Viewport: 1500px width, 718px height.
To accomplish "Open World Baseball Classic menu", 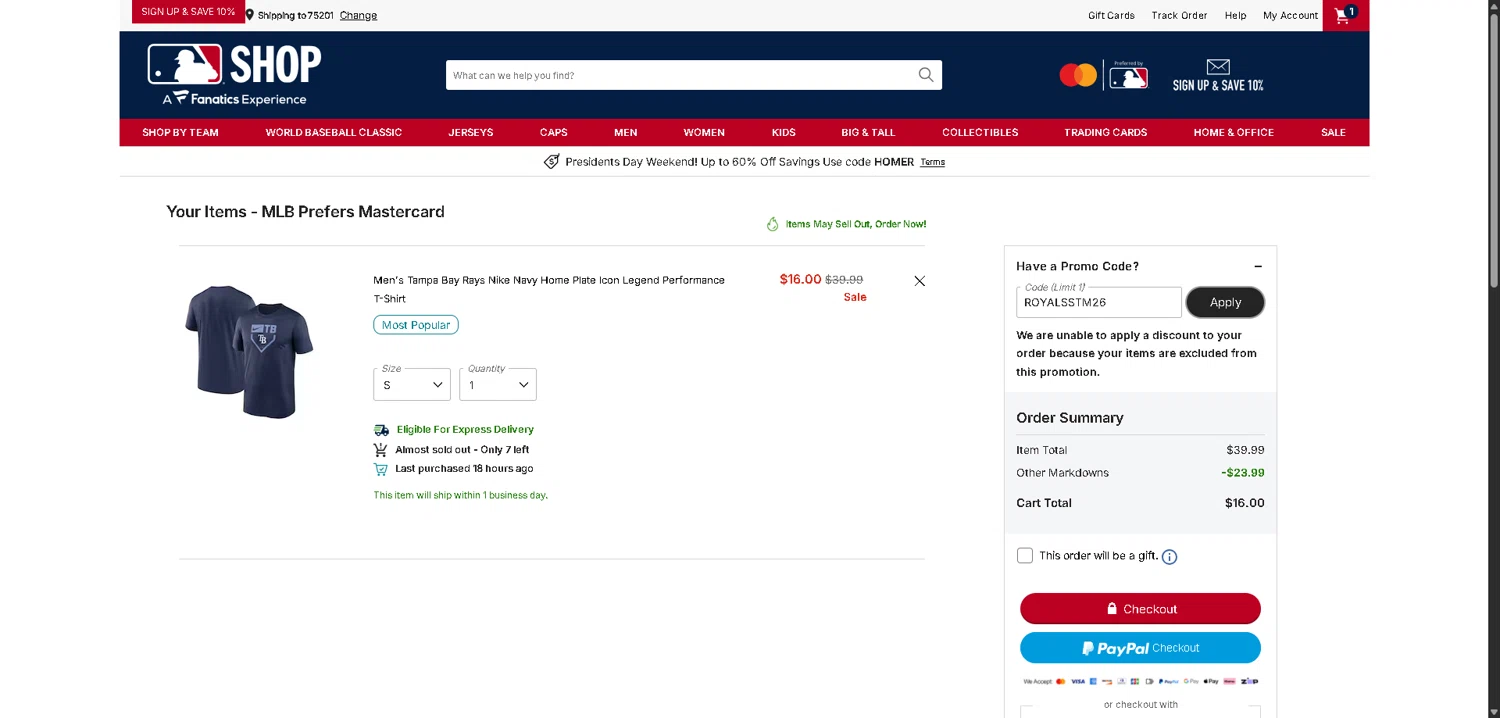I will (334, 132).
